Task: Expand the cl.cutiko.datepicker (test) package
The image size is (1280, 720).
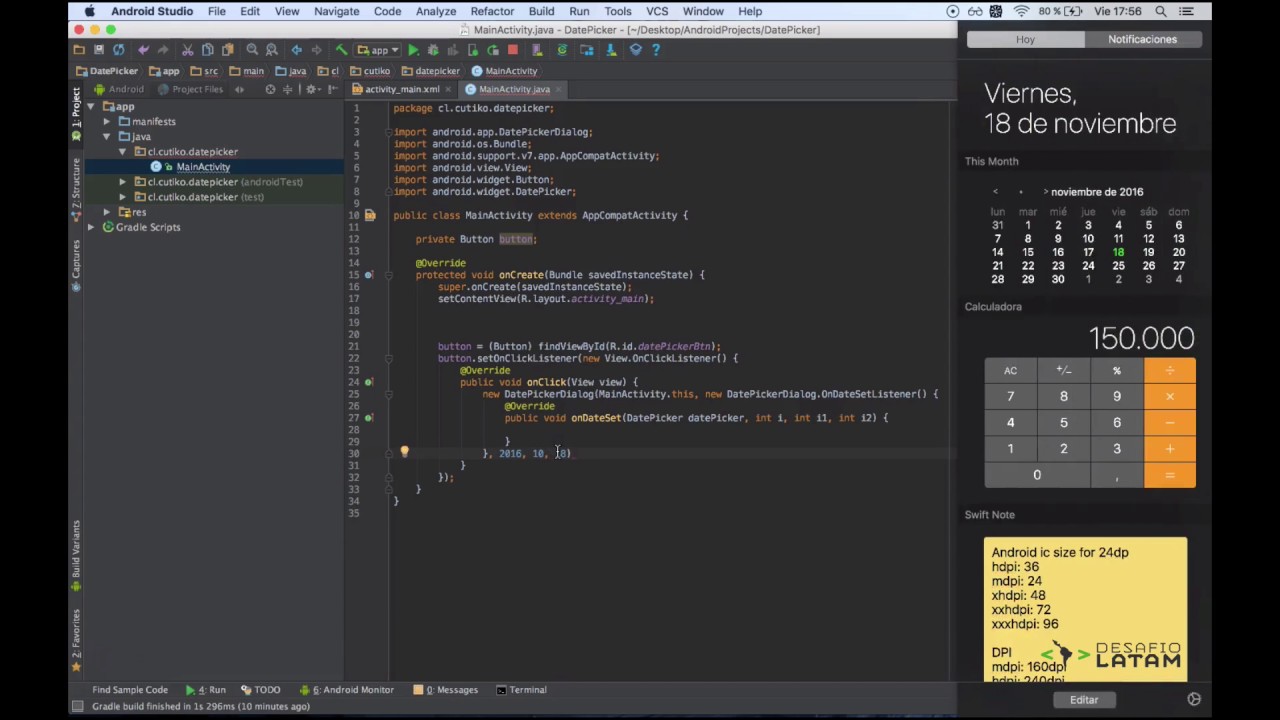Action: click(123, 197)
